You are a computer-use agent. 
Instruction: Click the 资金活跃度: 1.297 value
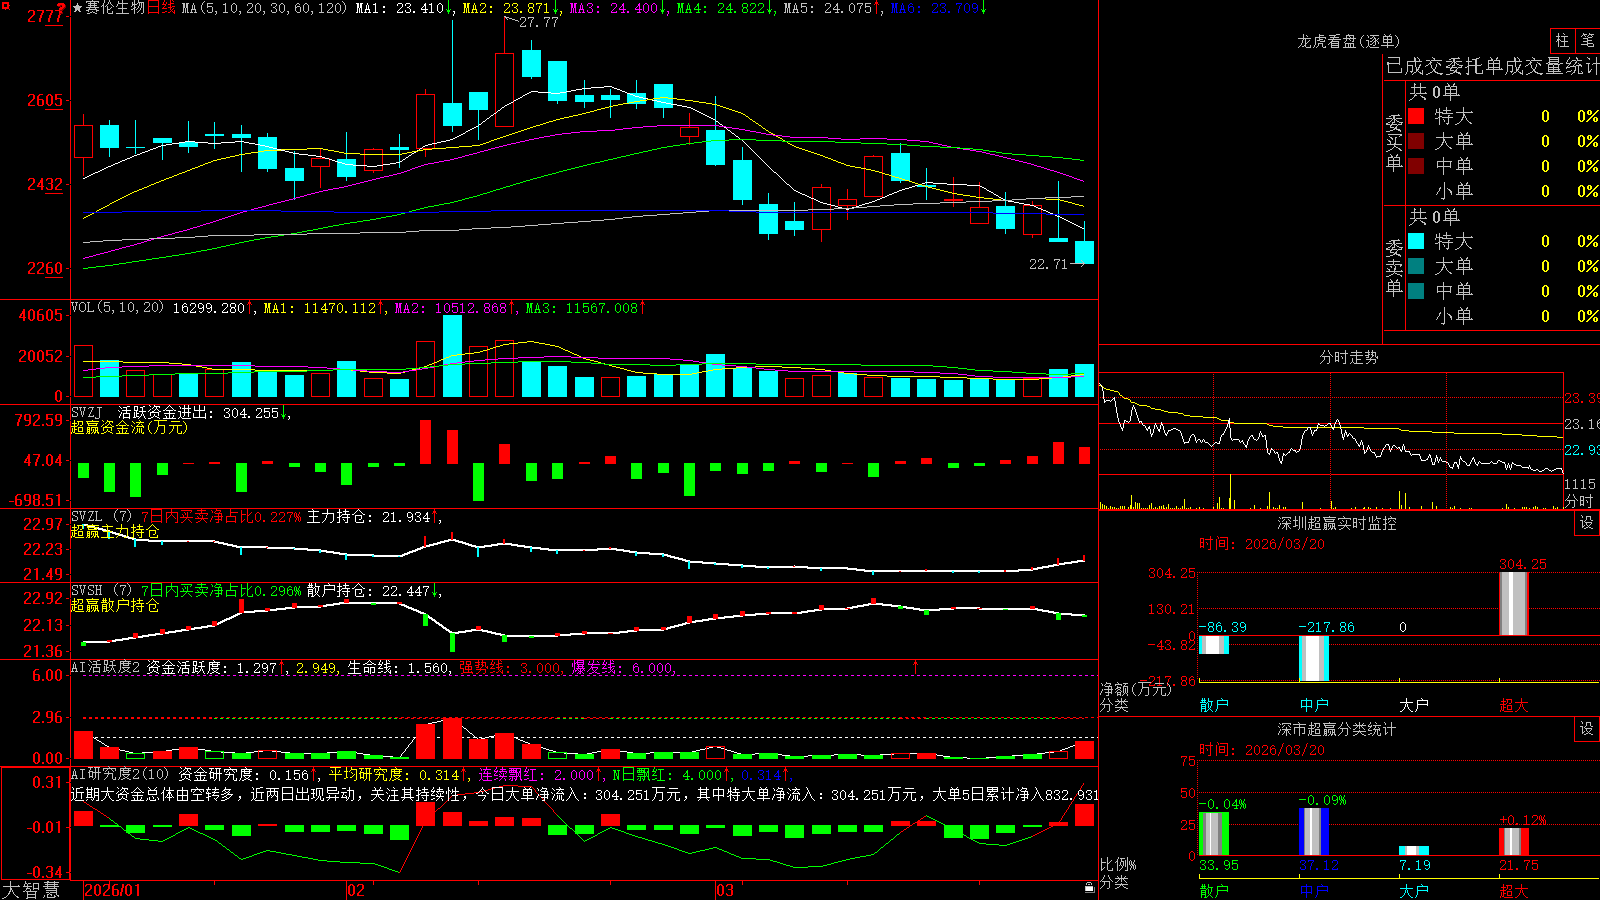point(211,667)
